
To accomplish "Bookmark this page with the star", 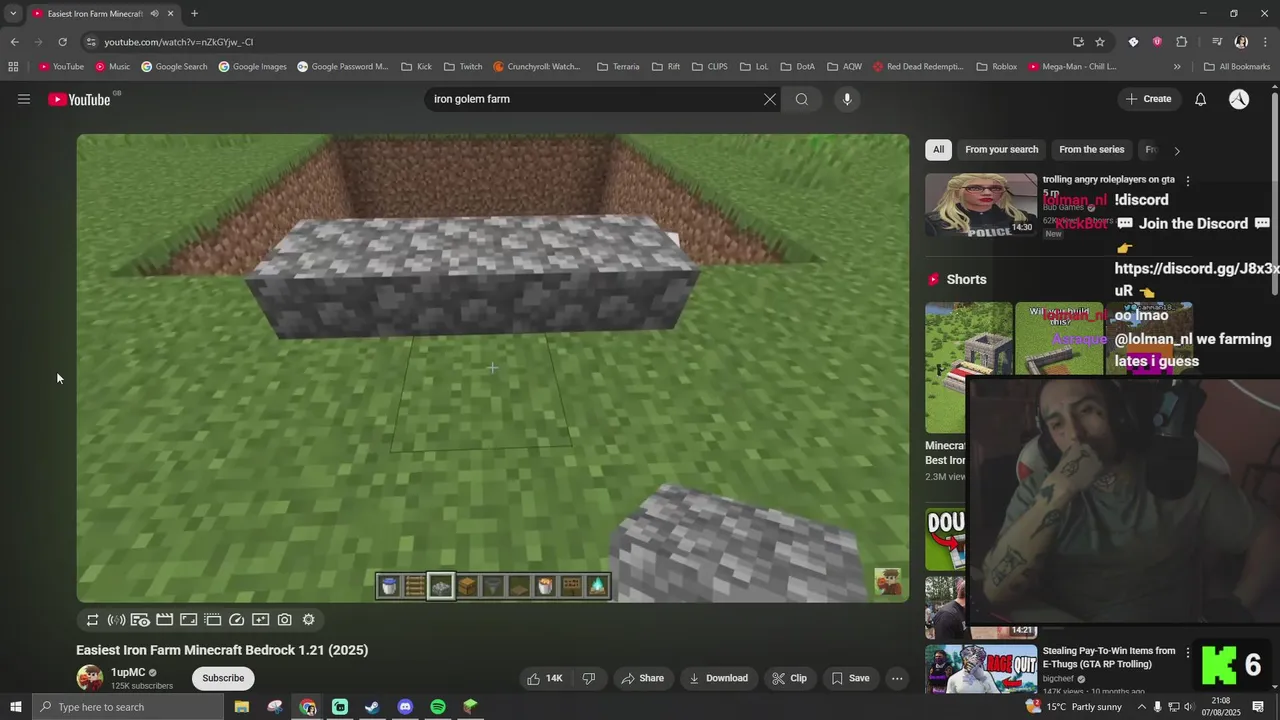I will pos(1100,42).
